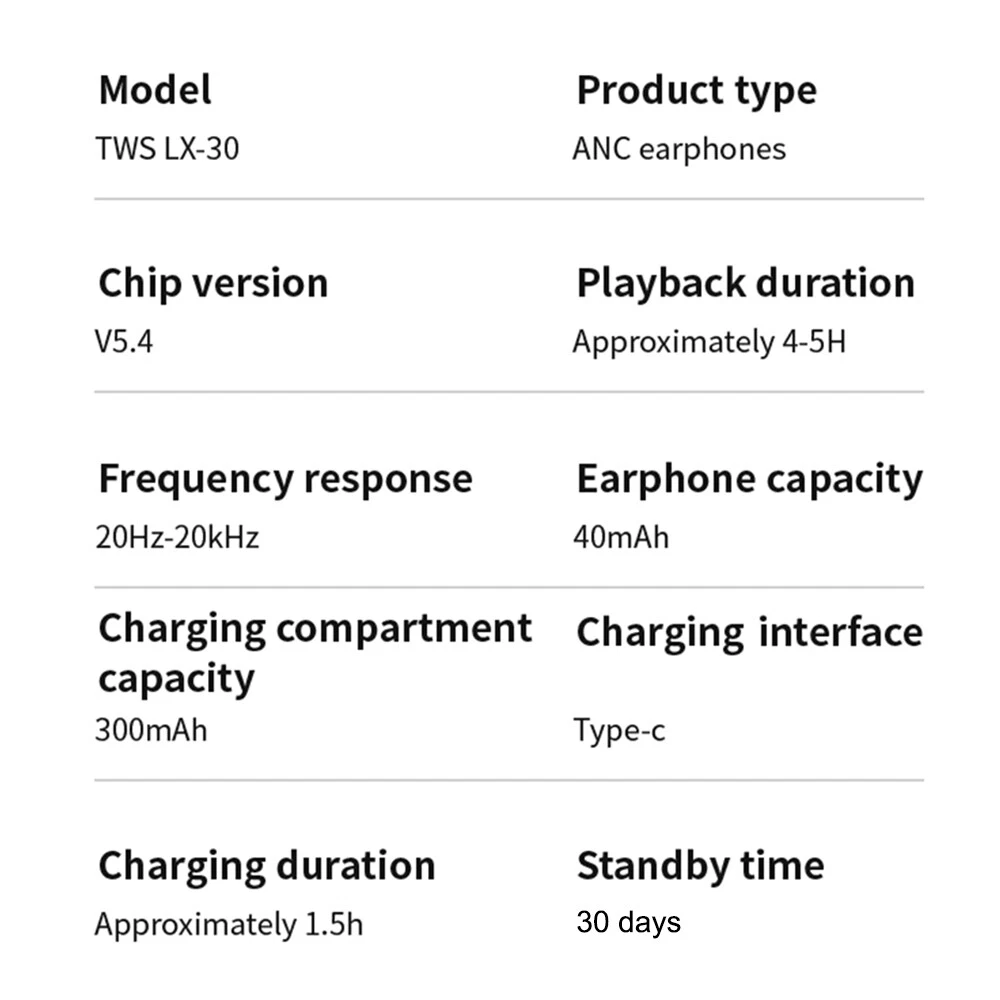Click the Earphone capacity heading
This screenshot has width=1000, height=1000.
click(x=749, y=478)
